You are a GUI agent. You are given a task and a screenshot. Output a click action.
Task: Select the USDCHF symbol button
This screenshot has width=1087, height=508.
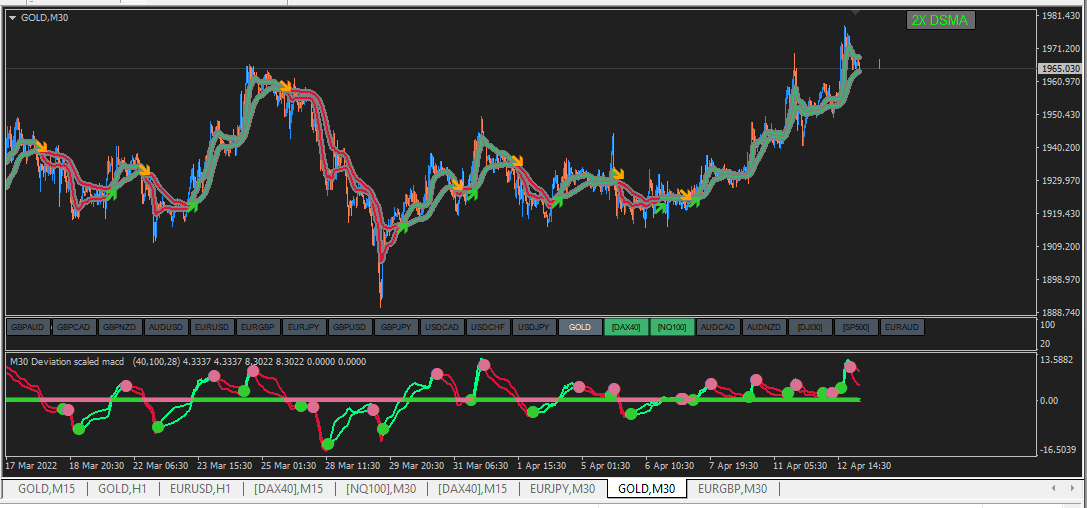coord(488,327)
